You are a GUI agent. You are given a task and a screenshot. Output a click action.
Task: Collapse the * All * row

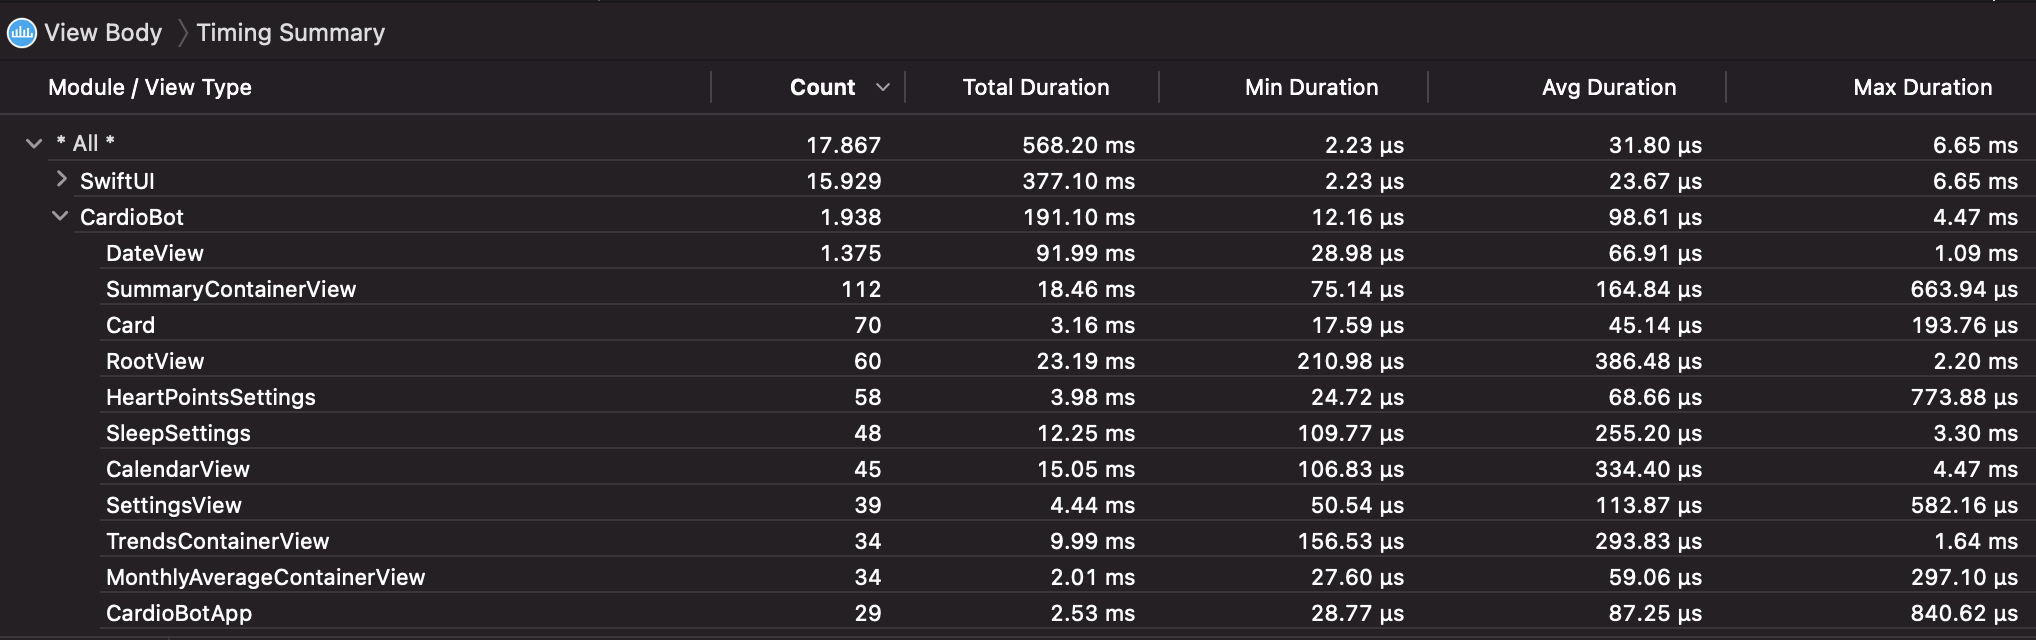pyautogui.click(x=34, y=144)
